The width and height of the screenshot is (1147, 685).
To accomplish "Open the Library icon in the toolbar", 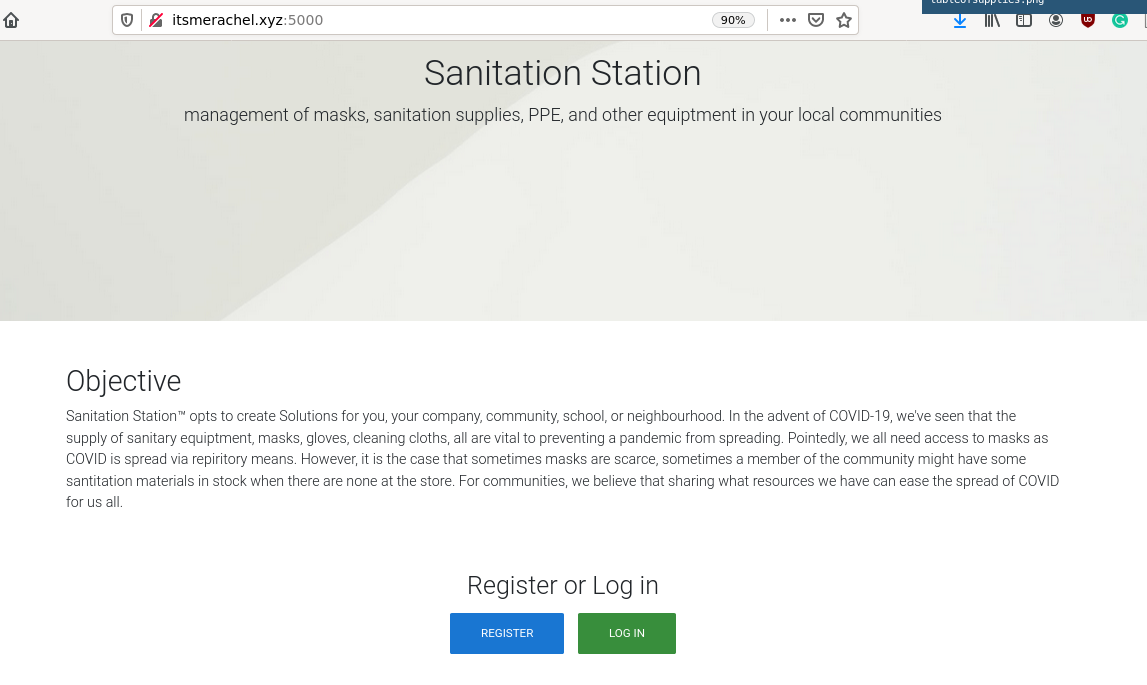I will click(x=992, y=20).
